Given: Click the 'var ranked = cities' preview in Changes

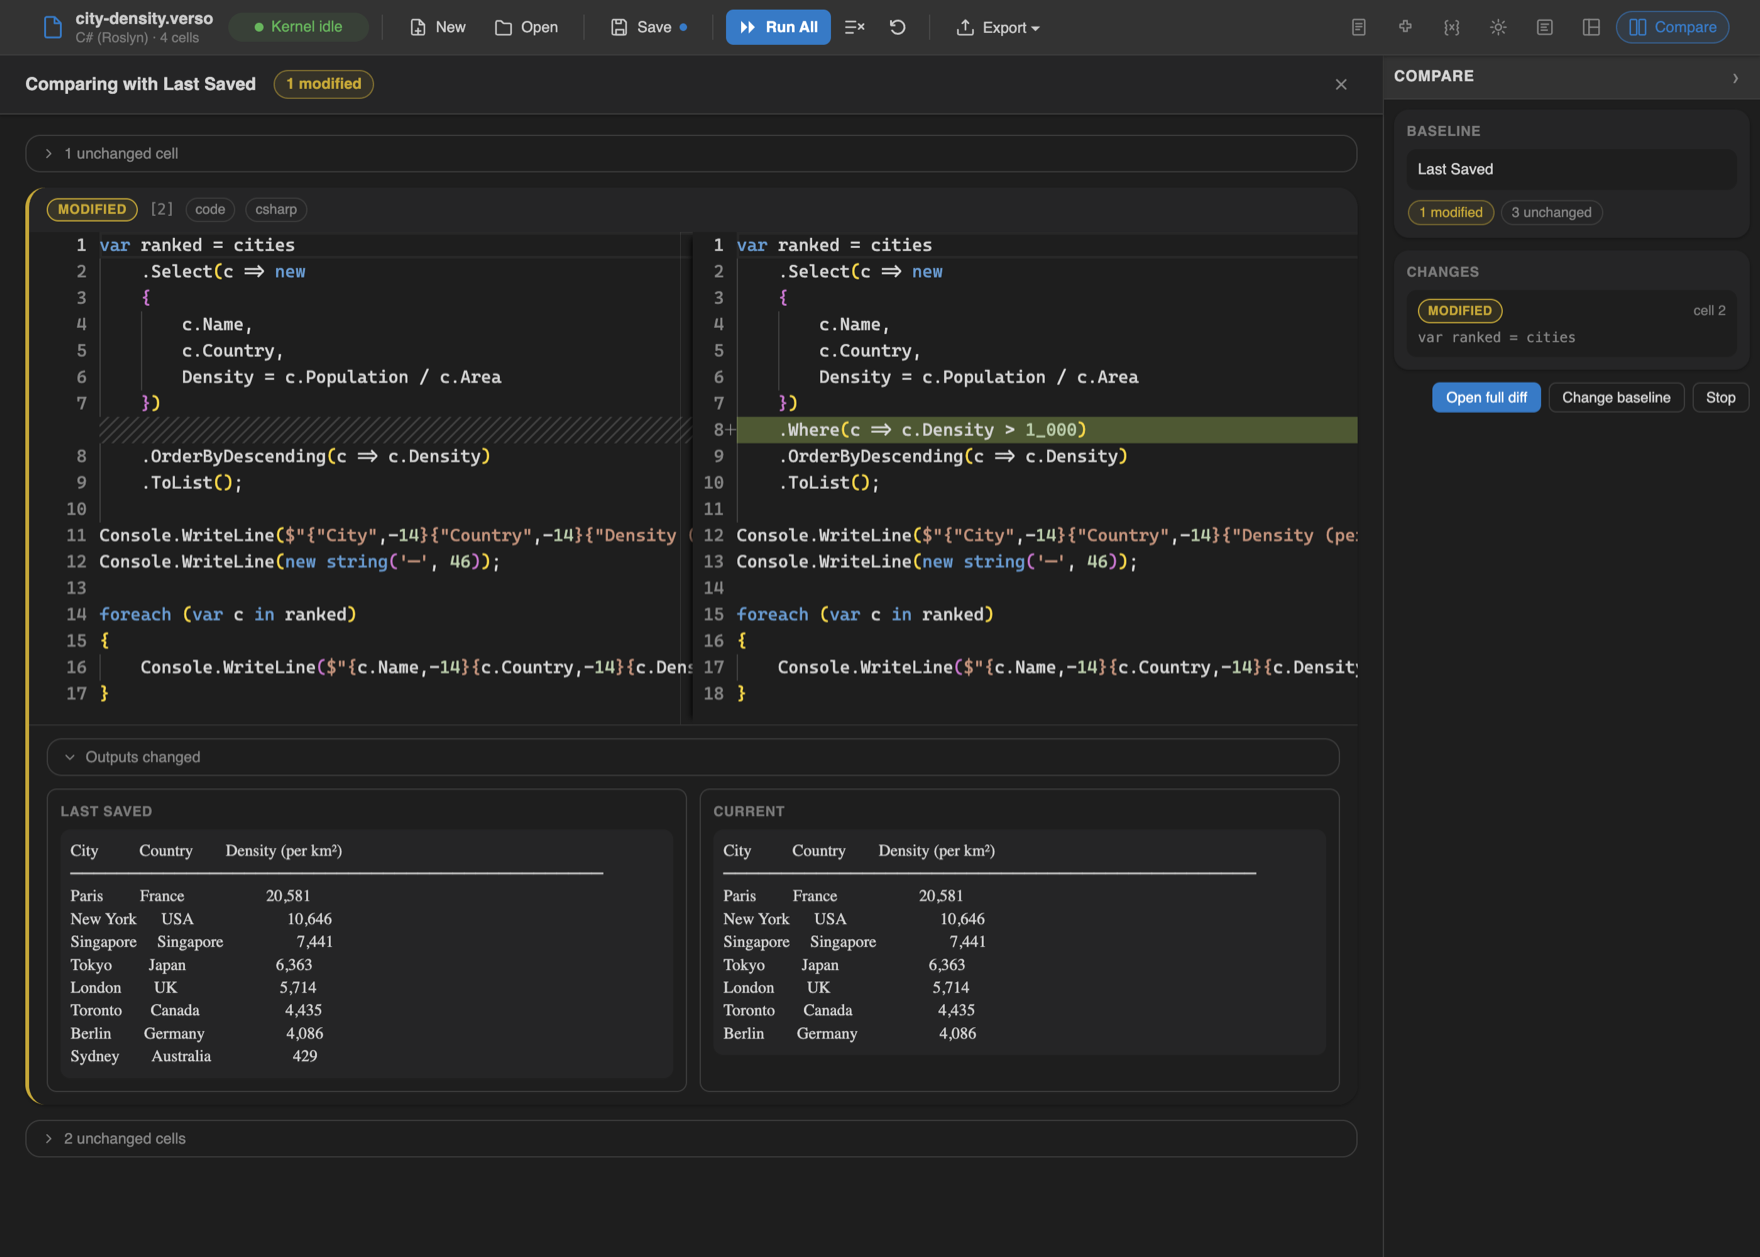Looking at the screenshot, I should (1496, 337).
